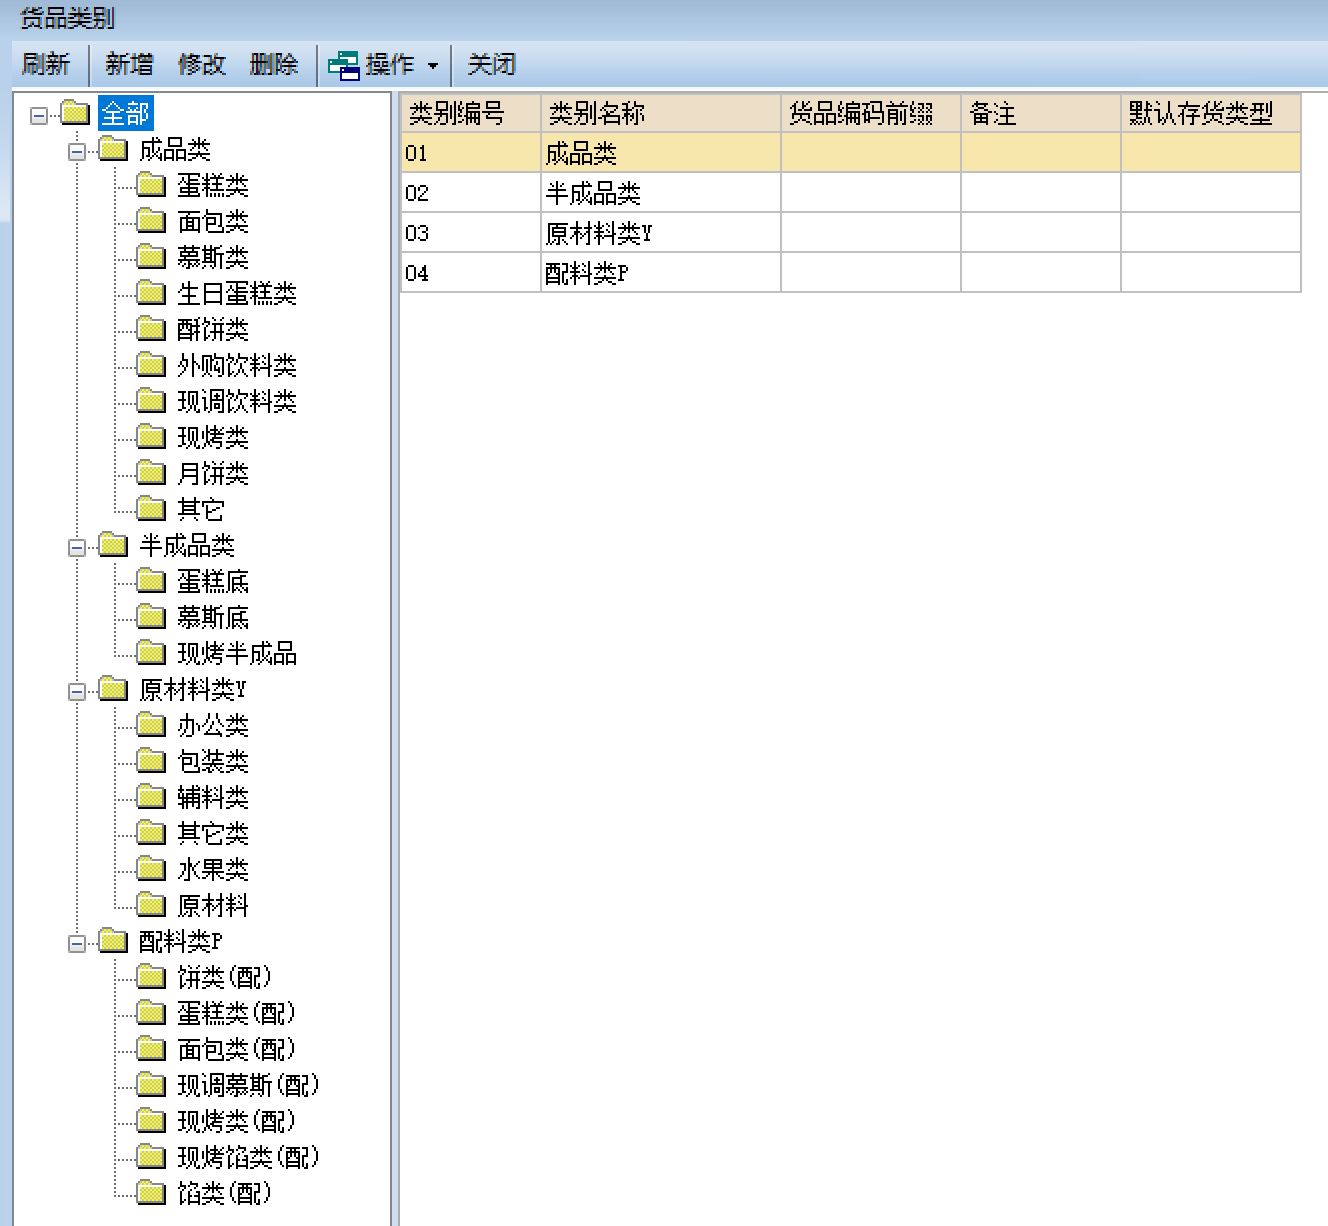Select the 现烤半成品 tree item

point(237,654)
